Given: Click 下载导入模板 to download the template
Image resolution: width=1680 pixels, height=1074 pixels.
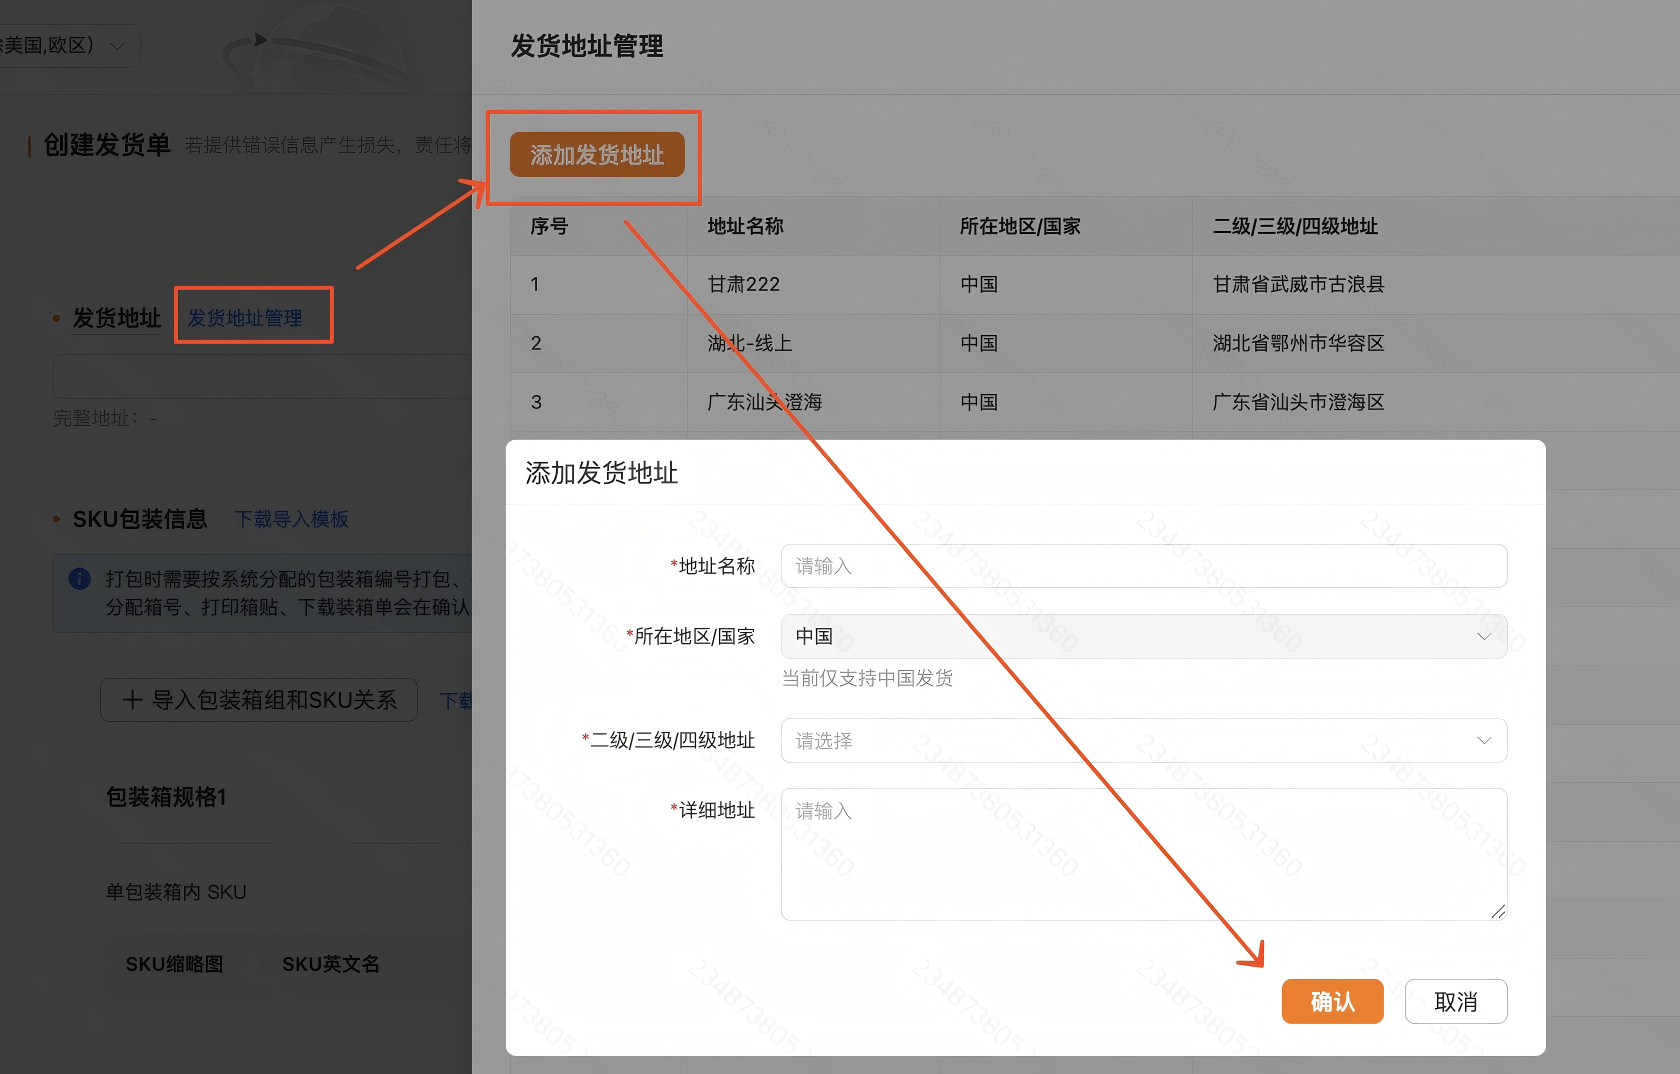Looking at the screenshot, I should pos(290,519).
